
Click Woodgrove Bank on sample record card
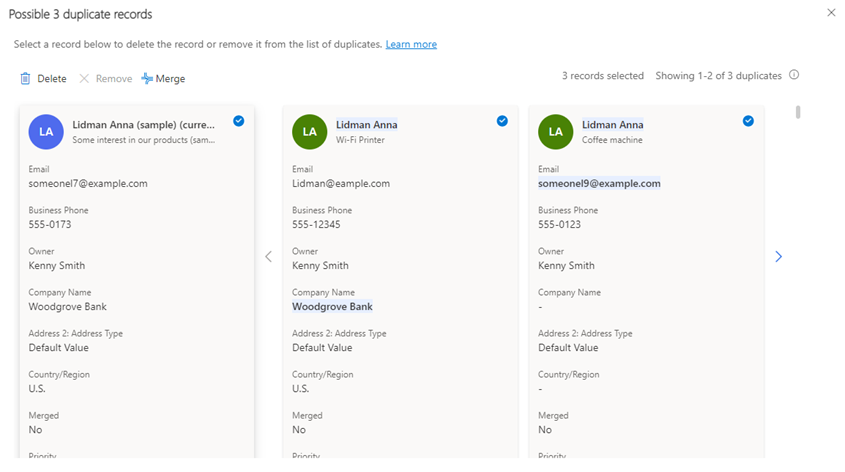pyautogui.click(x=67, y=307)
